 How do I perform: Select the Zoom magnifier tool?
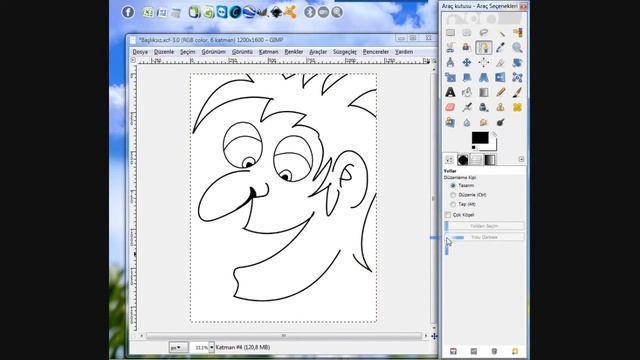517,48
